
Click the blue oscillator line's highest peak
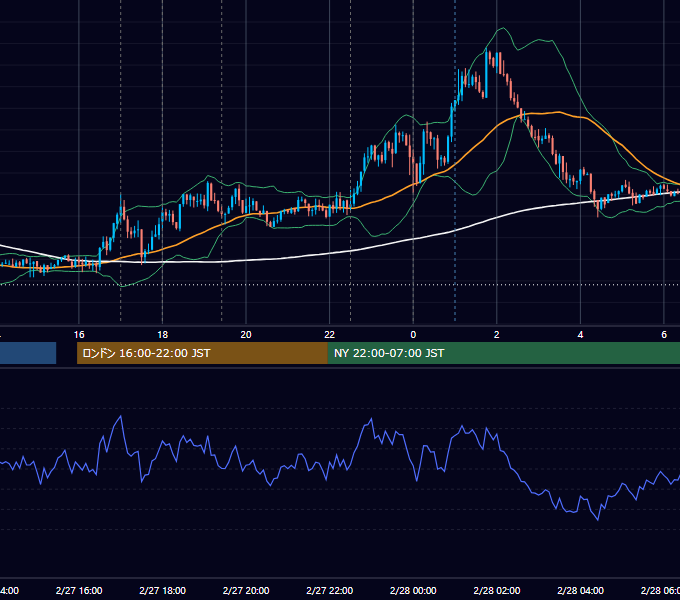click(121, 416)
